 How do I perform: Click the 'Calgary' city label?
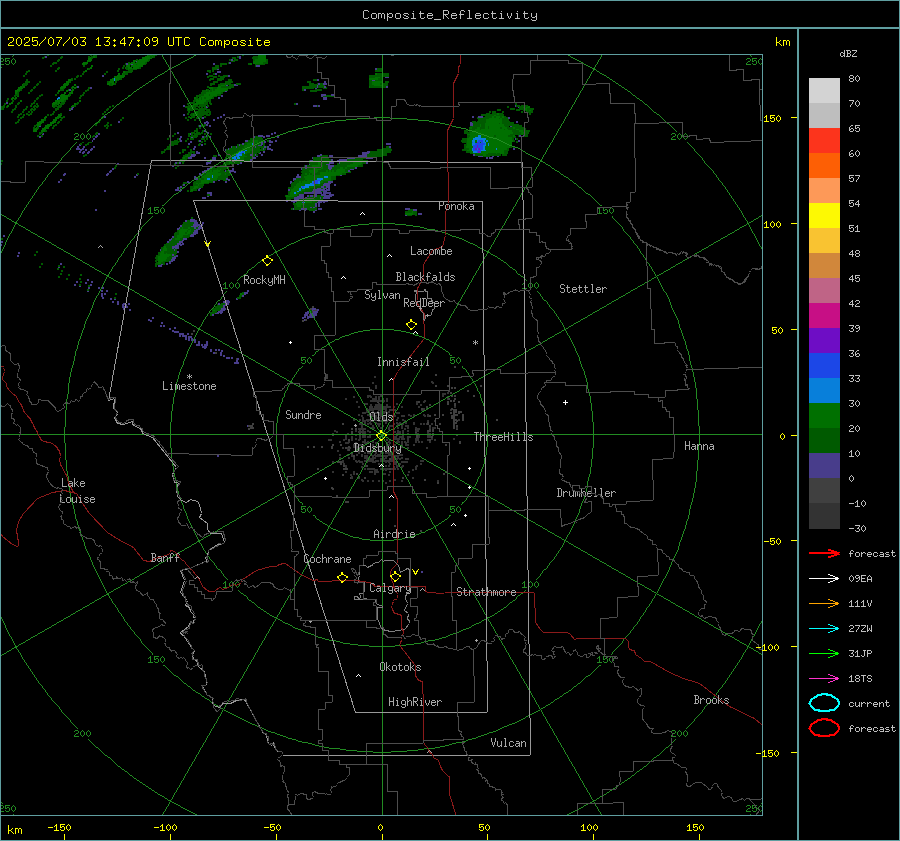tap(390, 588)
